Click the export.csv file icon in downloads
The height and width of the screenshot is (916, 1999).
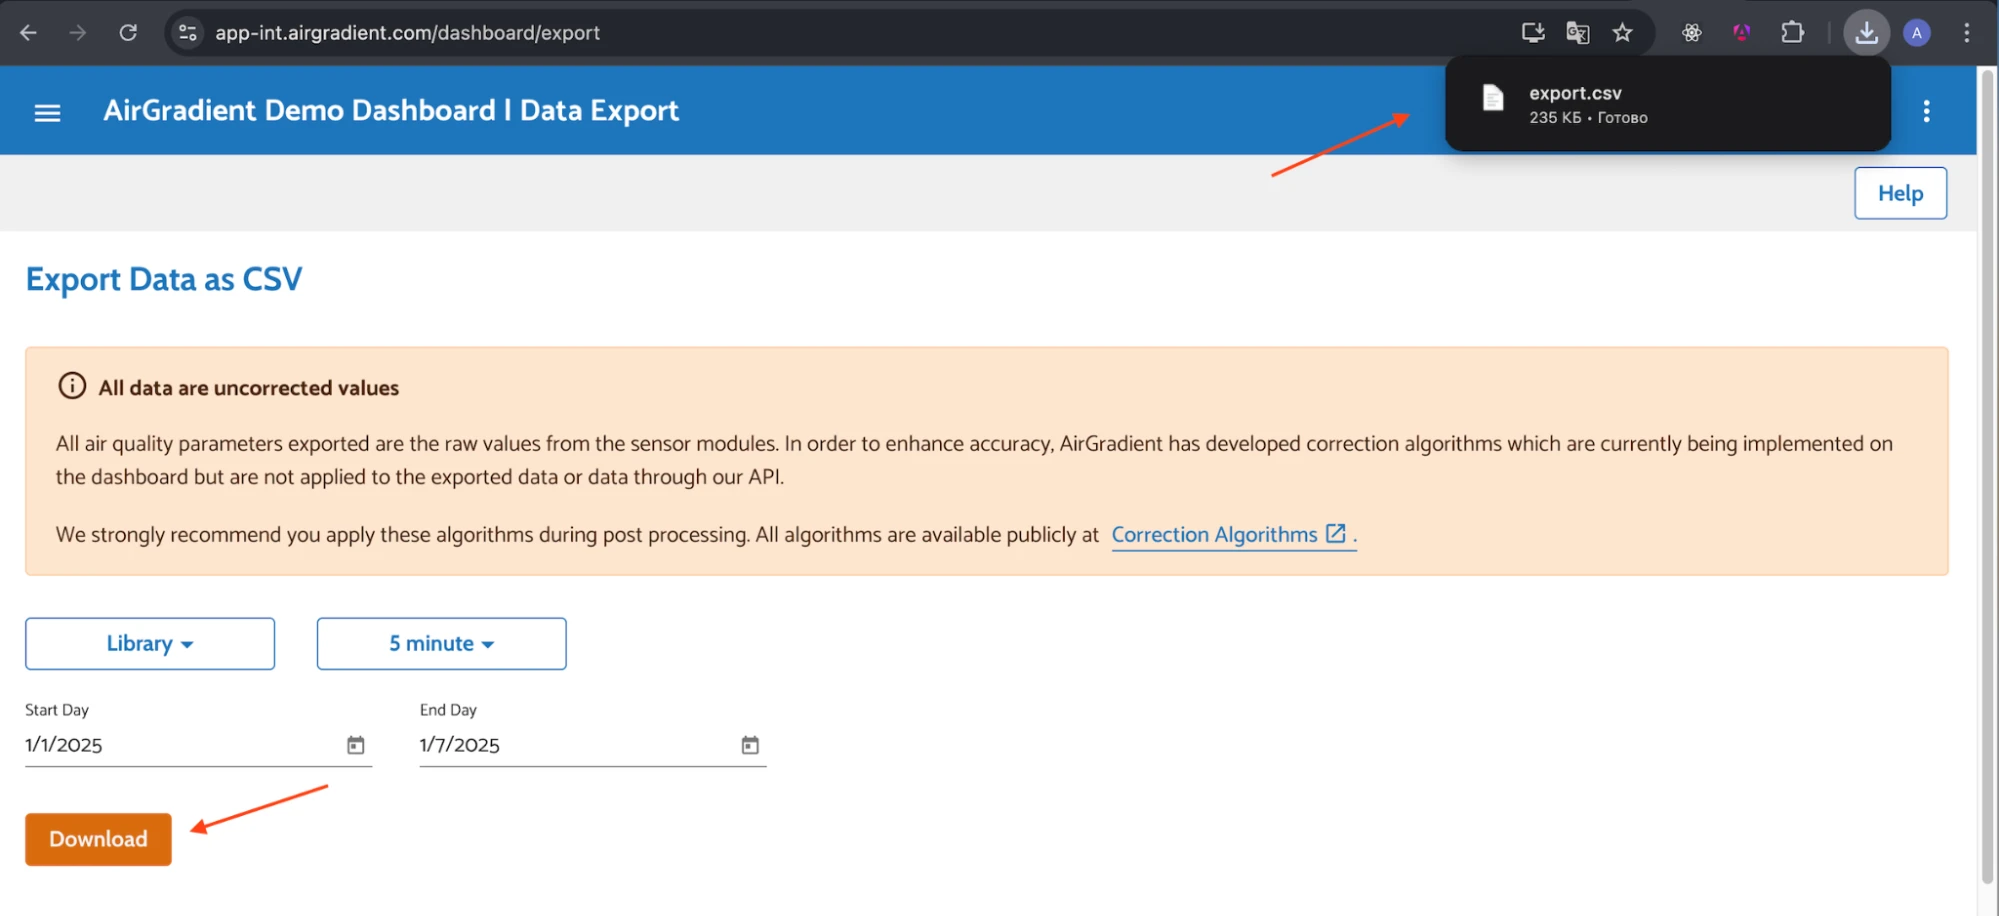[x=1493, y=98]
